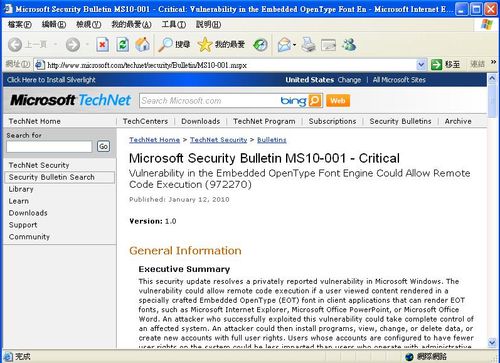Image resolution: width=500 pixels, height=363 pixels.
Task: Select TechNet Security in the sidebar
Action: (39, 165)
